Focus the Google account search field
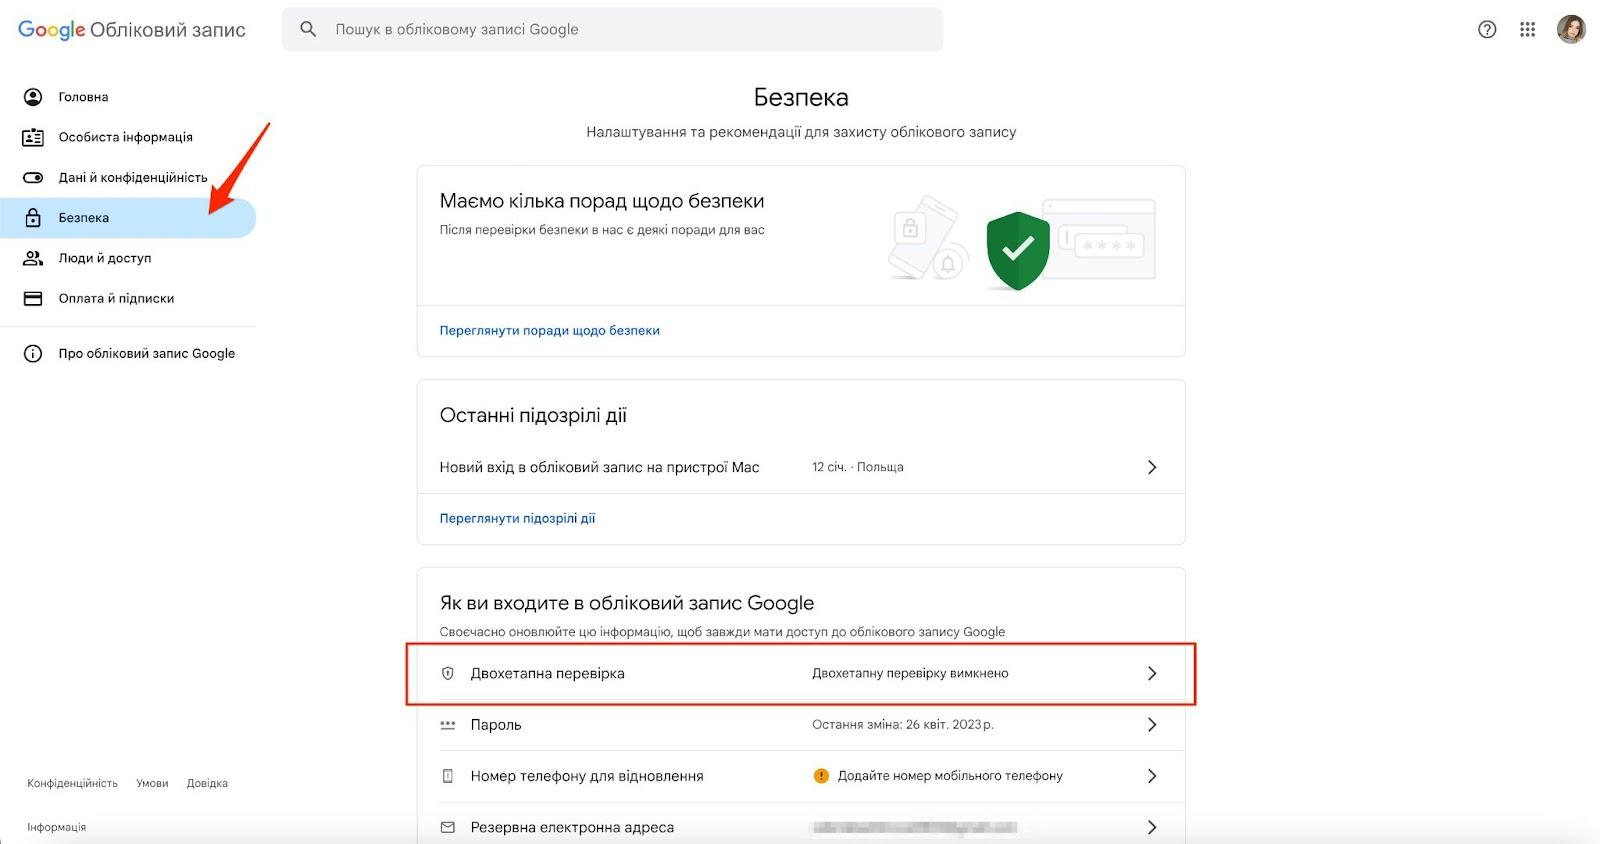 pyautogui.click(x=612, y=29)
